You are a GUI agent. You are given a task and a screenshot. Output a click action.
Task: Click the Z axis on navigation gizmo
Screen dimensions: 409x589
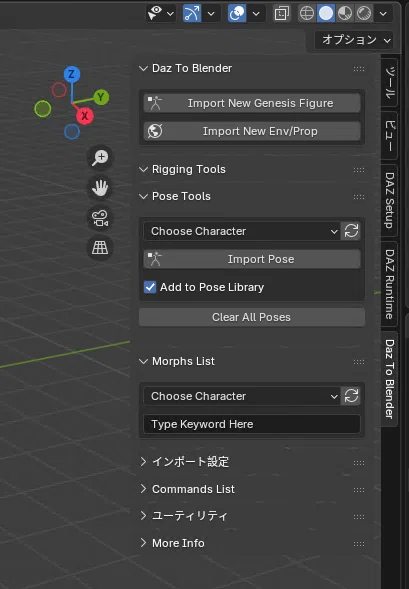point(71,74)
